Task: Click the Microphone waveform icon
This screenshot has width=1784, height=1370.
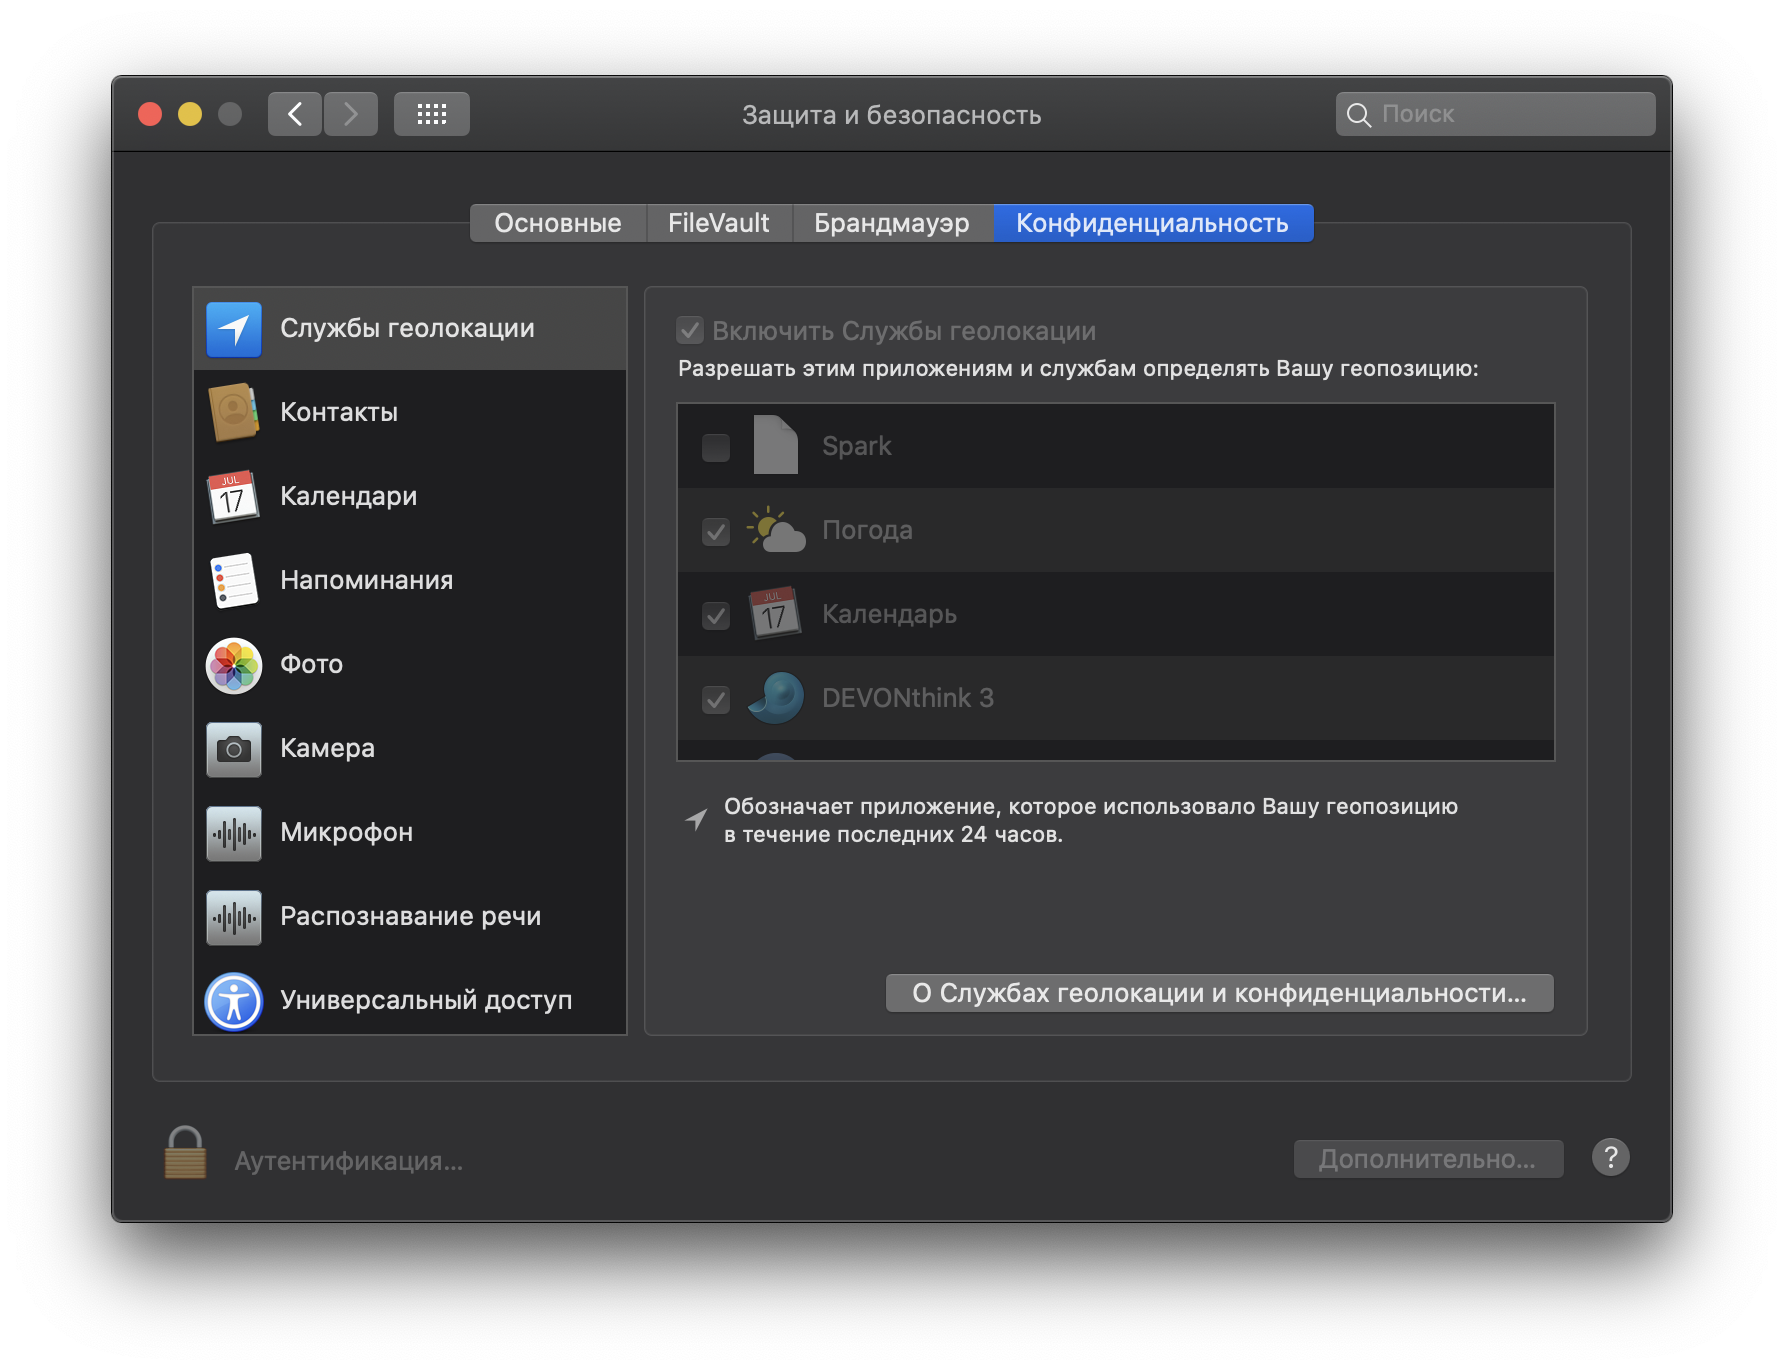Action: (234, 833)
